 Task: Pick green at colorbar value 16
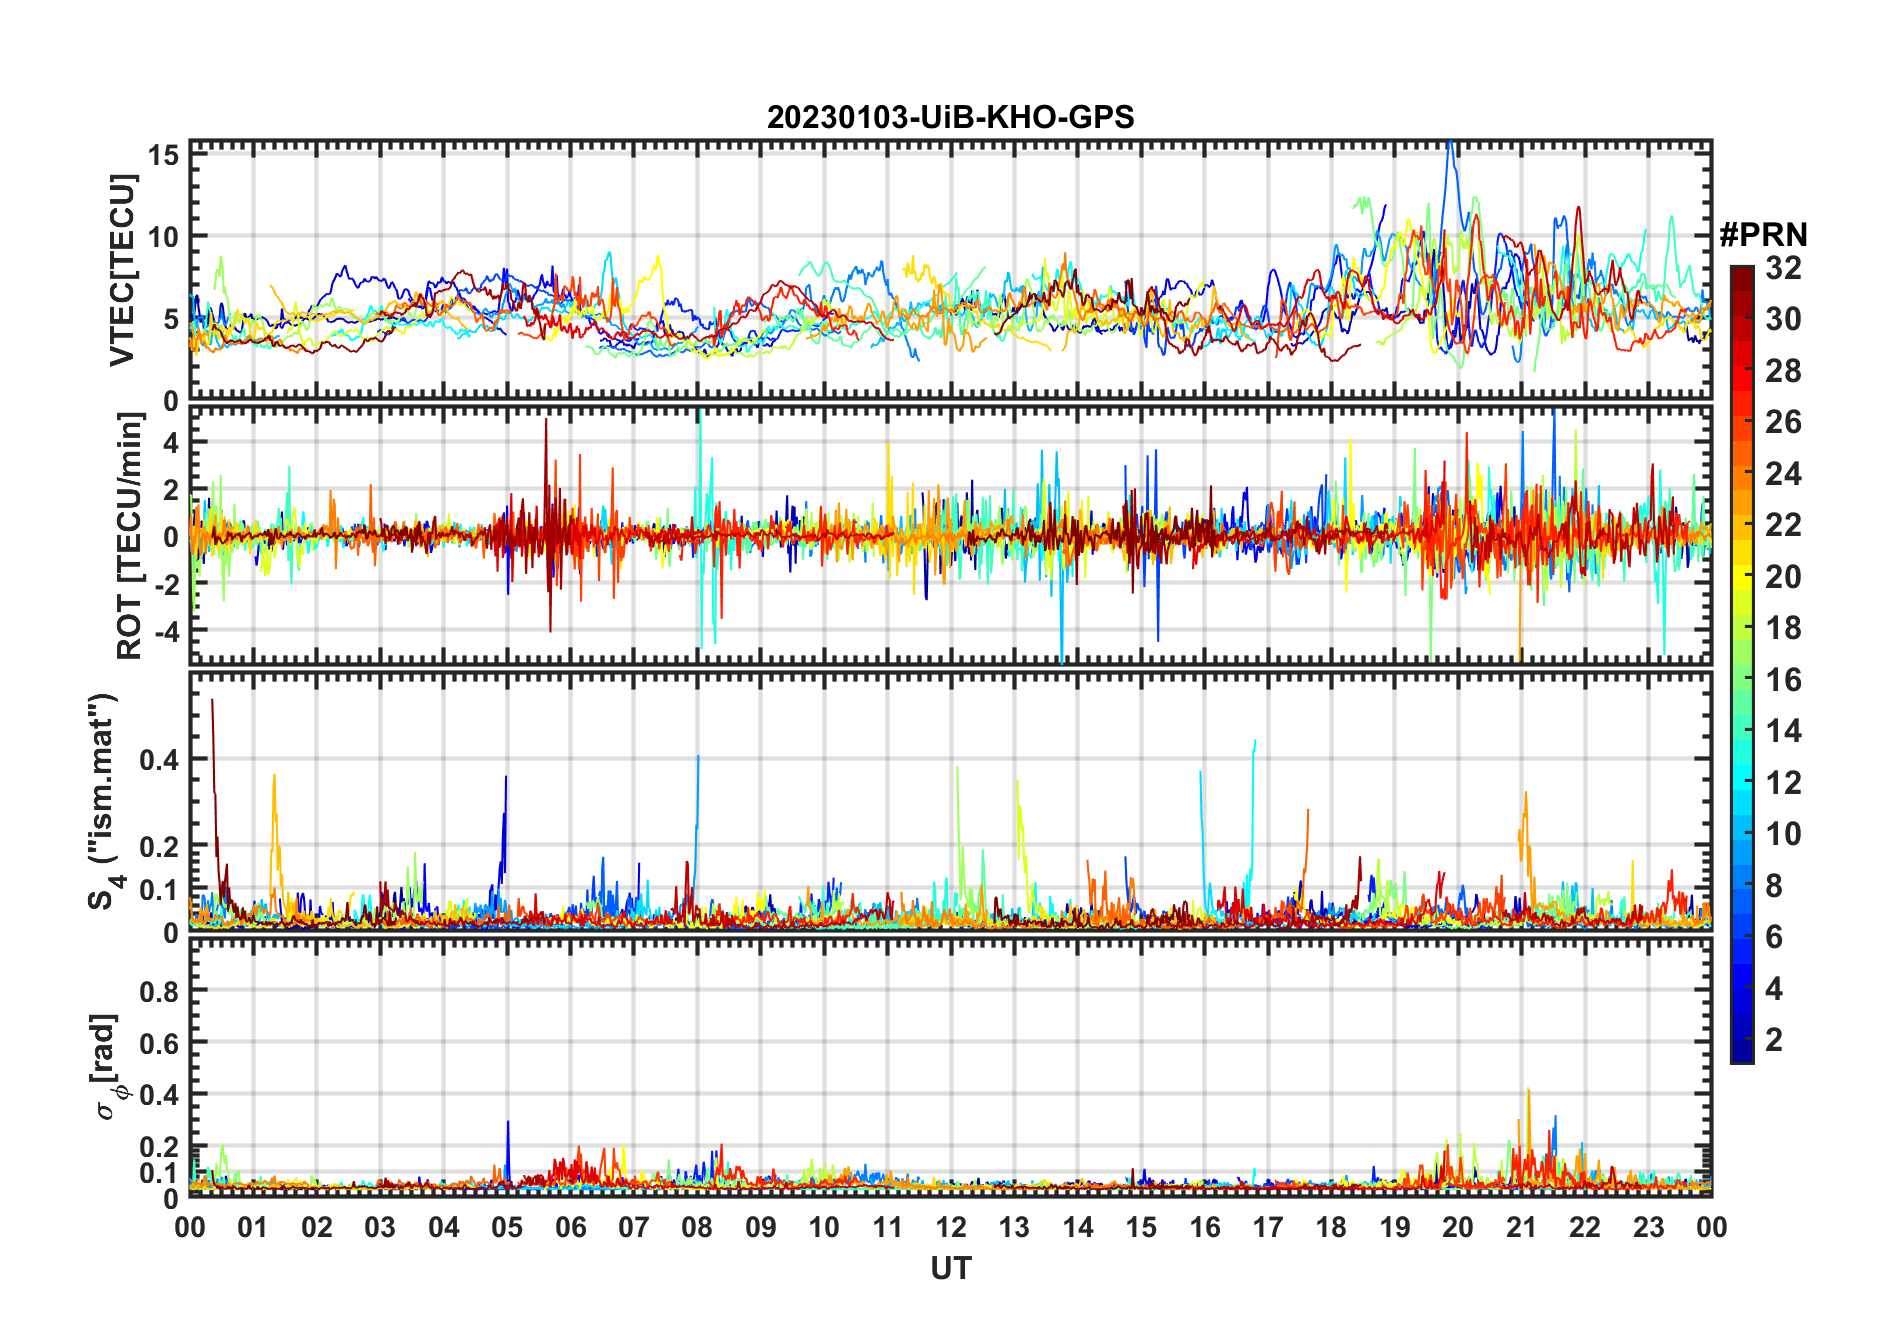click(x=1741, y=680)
